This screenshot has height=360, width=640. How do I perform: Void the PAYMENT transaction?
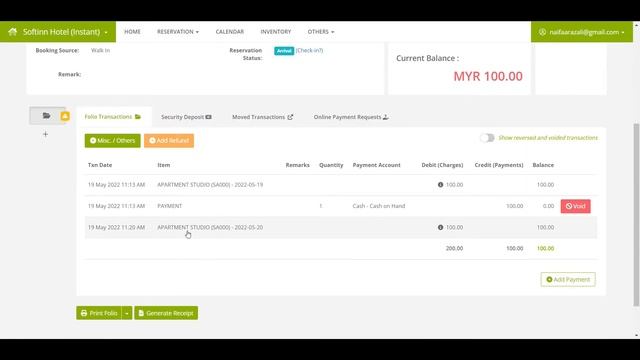pyautogui.click(x=576, y=206)
